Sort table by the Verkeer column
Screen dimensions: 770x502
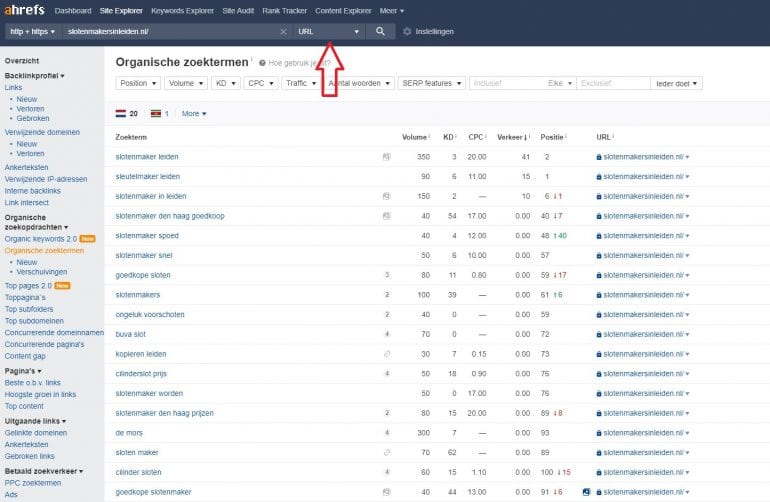(x=513, y=137)
